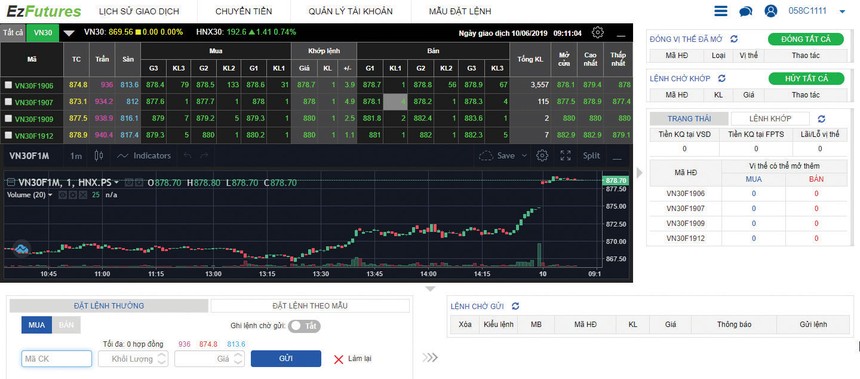The height and width of the screenshot is (379, 860).
Task: Click the Làm lại reset X
Action: [338, 359]
